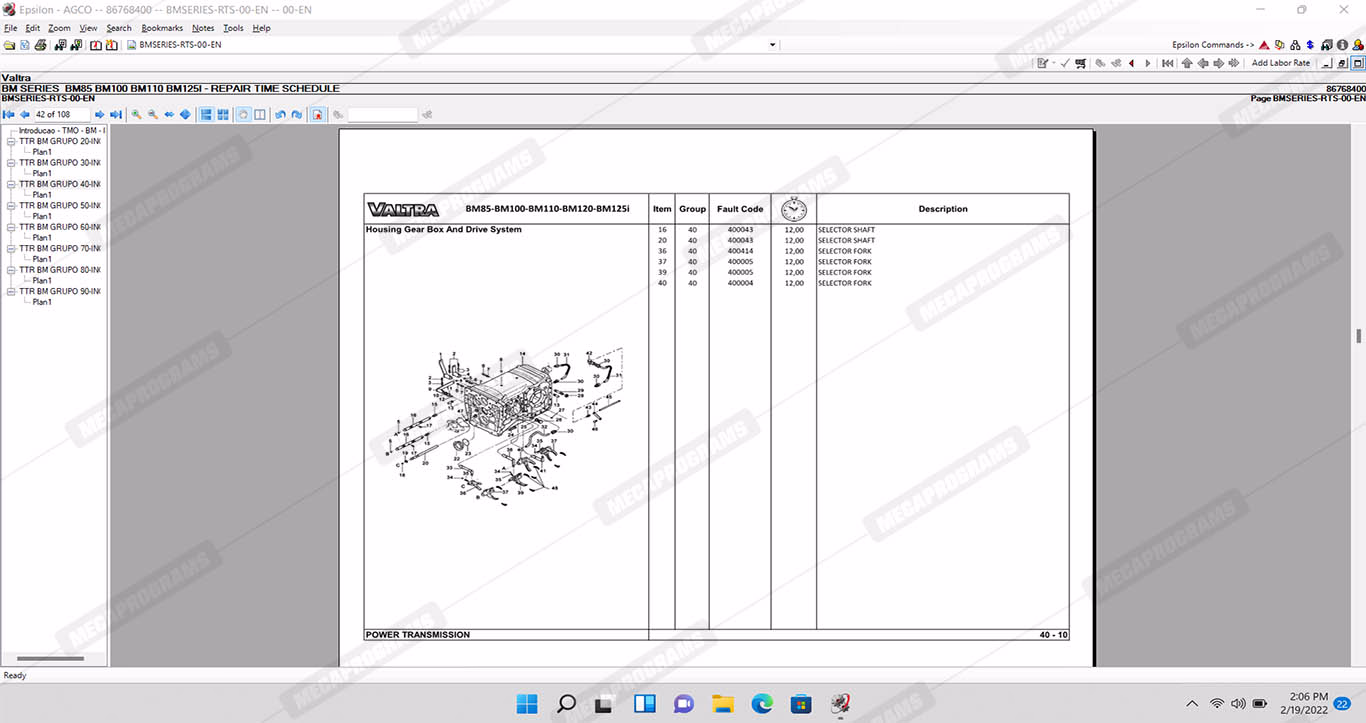Screen dimensions: 1366x723
Task: Collapse the TTR BM GRUPO 40 tree node
Action: [x=11, y=185]
